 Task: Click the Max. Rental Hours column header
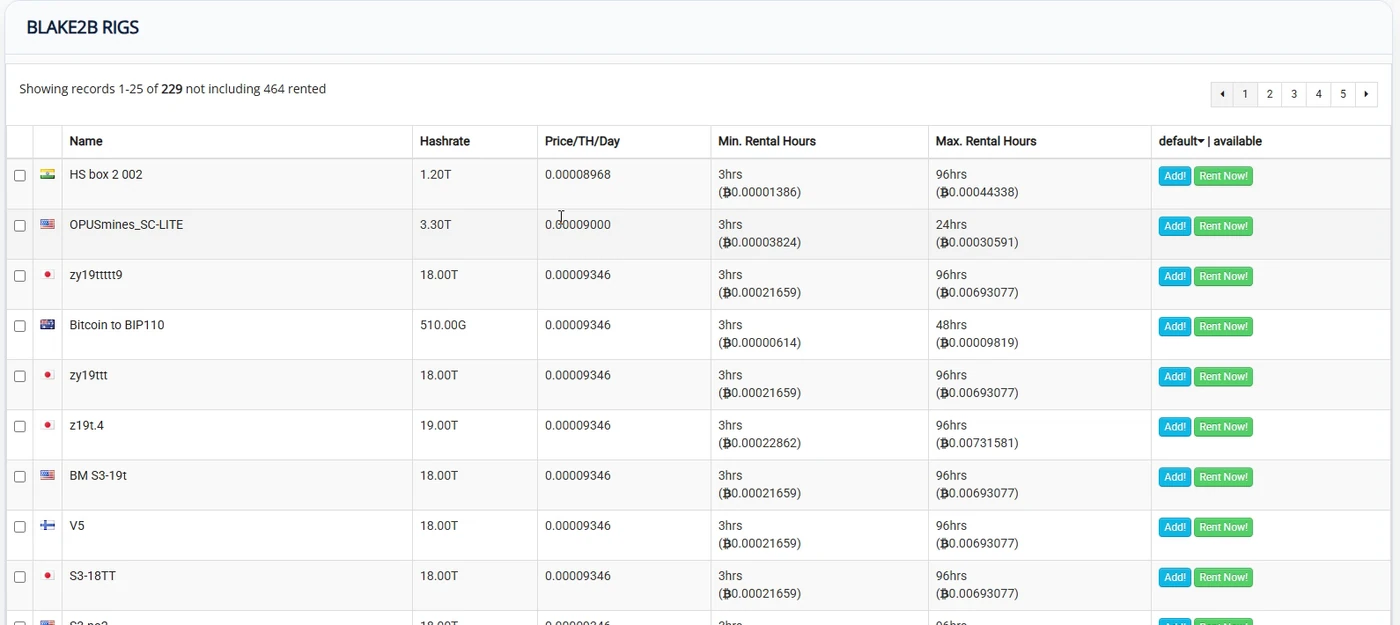(x=986, y=141)
